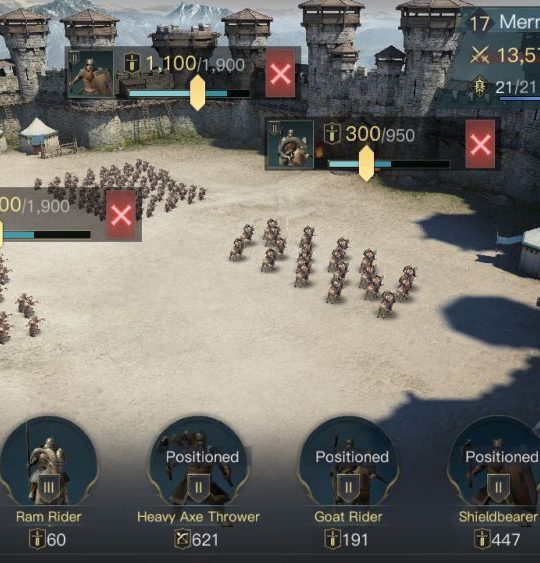Remove the 300/950 troop squad

click(x=480, y=144)
